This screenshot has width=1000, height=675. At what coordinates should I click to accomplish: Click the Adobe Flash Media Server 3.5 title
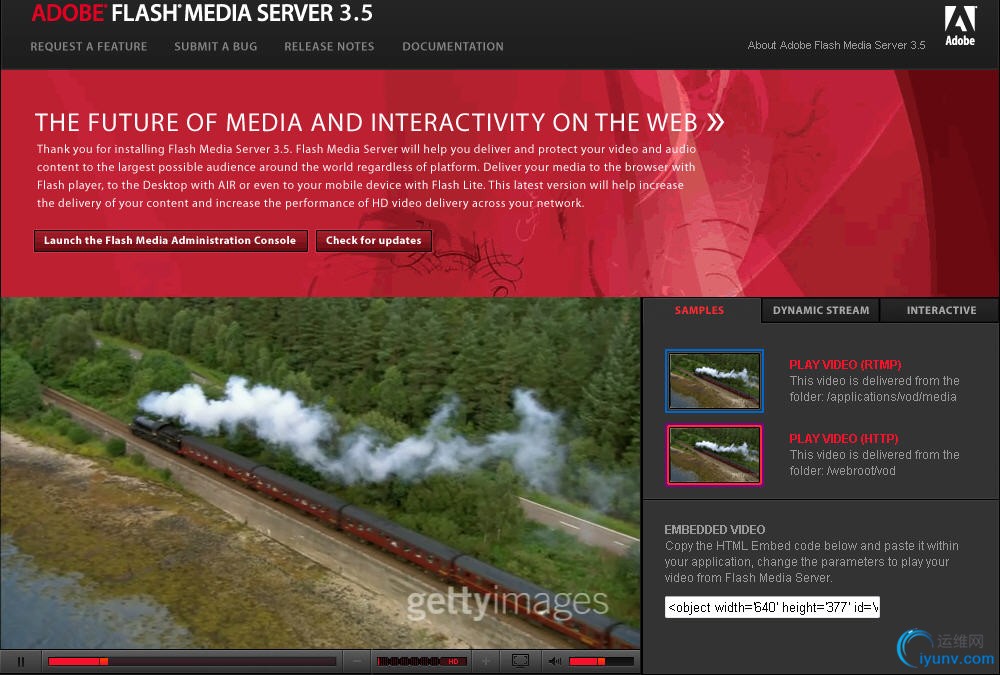point(202,13)
